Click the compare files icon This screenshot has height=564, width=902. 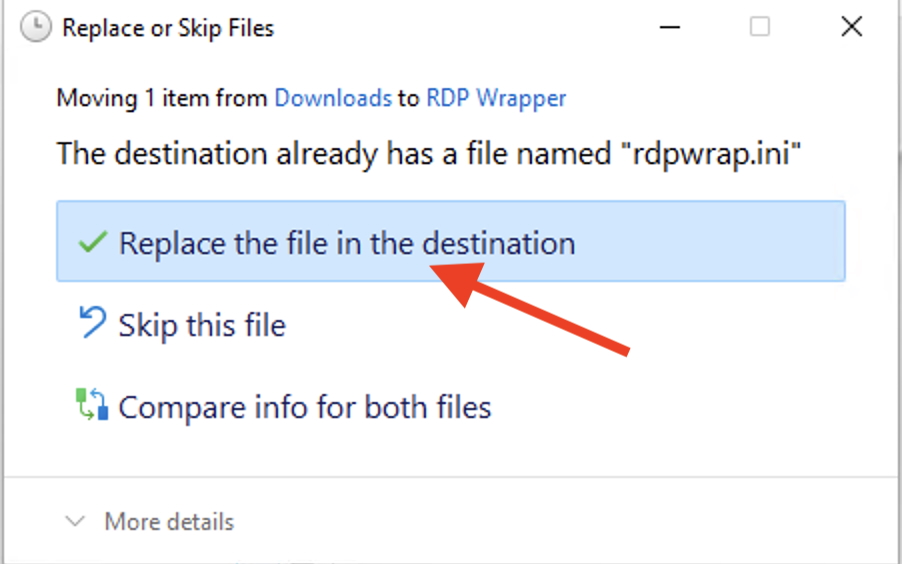coord(92,404)
